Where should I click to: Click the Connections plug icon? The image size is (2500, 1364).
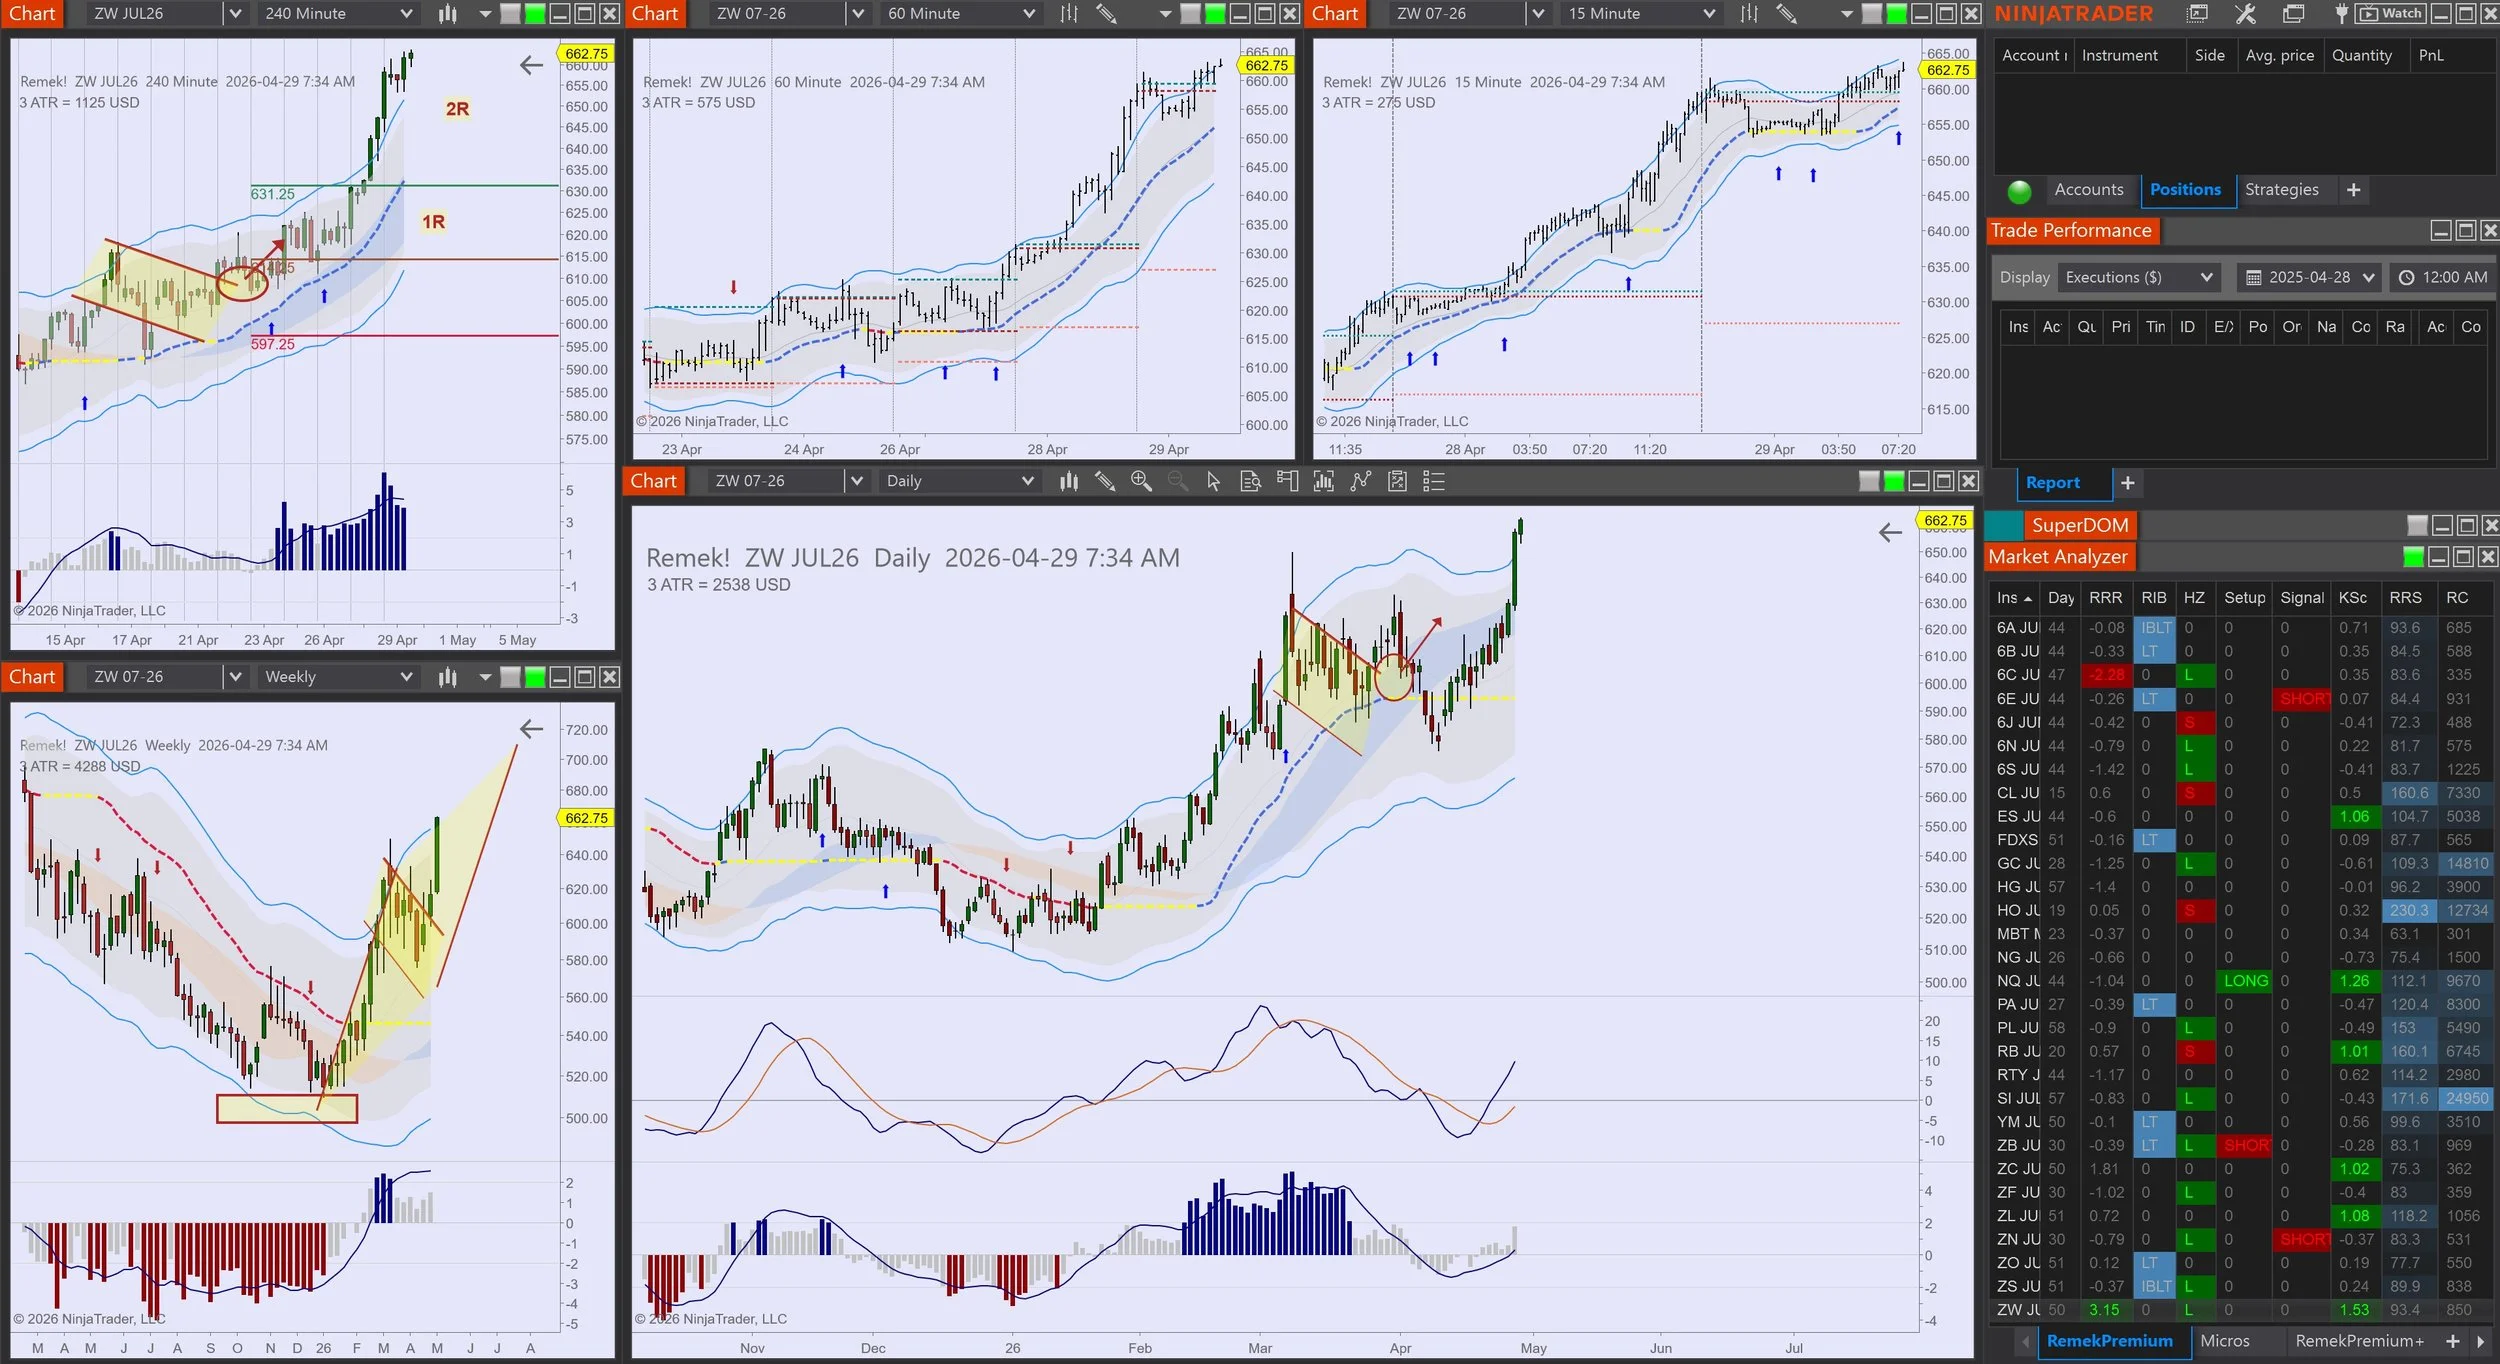point(2341,14)
